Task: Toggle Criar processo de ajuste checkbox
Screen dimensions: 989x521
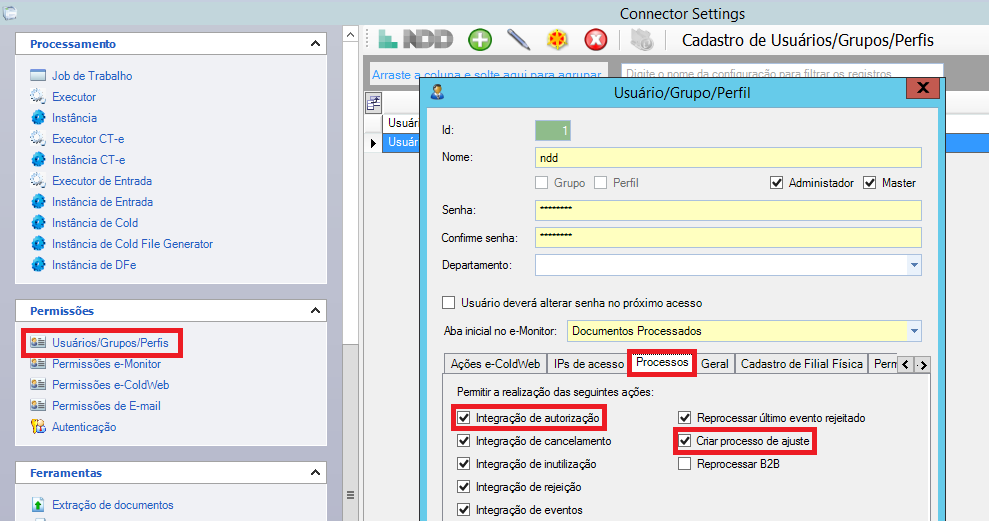Action: coord(684,441)
